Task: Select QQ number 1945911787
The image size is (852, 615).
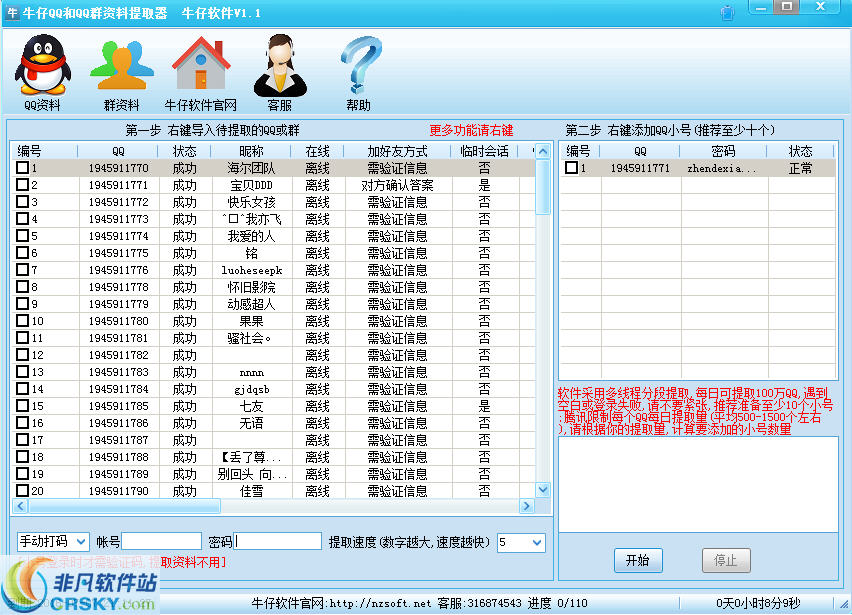Action: pos(118,440)
